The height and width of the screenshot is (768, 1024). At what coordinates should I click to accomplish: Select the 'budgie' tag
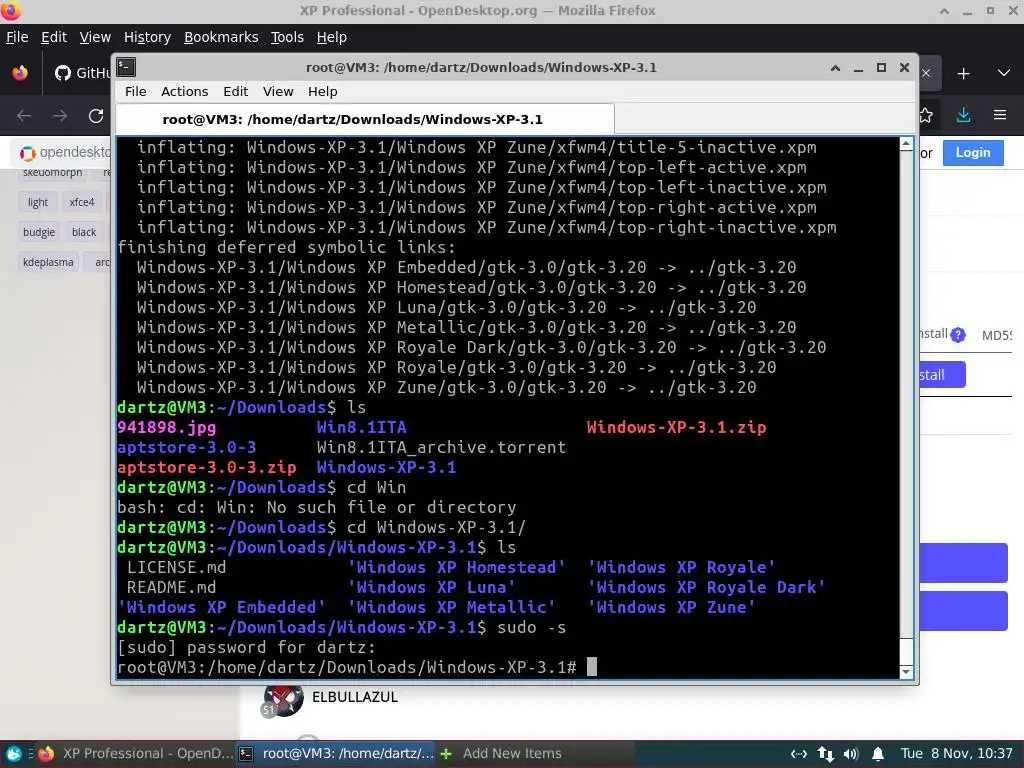tap(39, 232)
